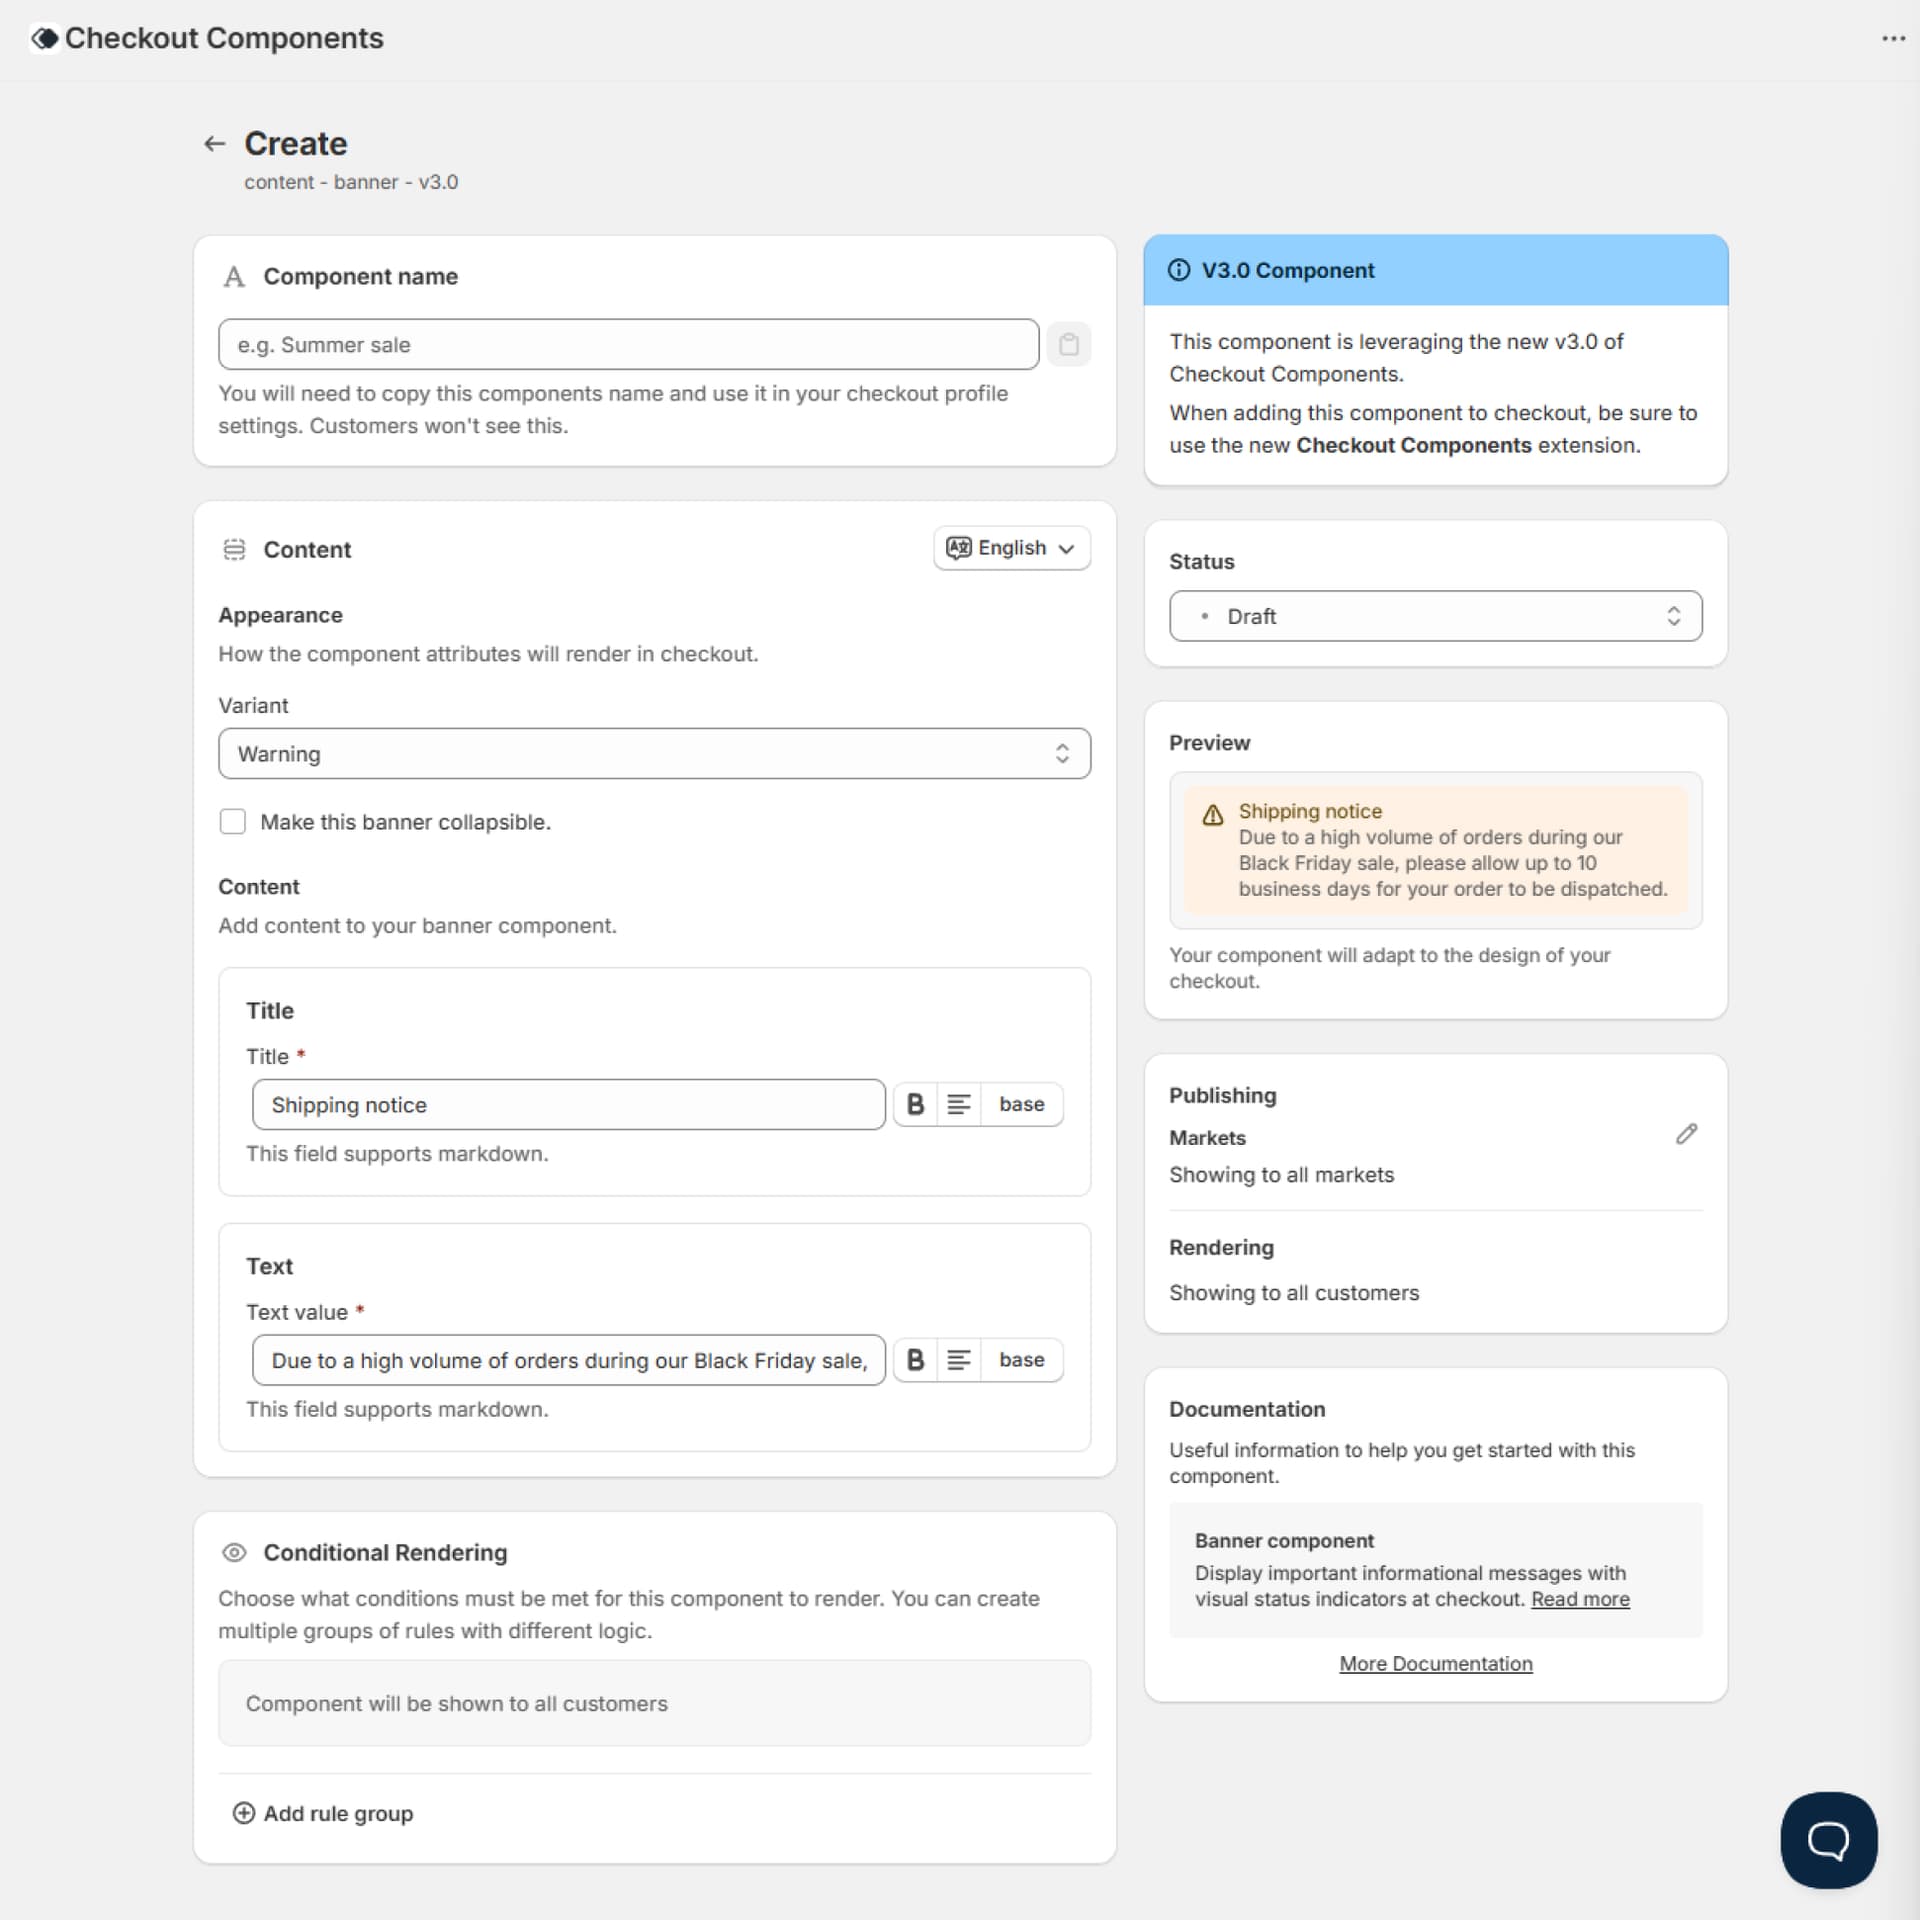Click the Component name input field
Screen dimensions: 1920x1920
click(x=627, y=344)
